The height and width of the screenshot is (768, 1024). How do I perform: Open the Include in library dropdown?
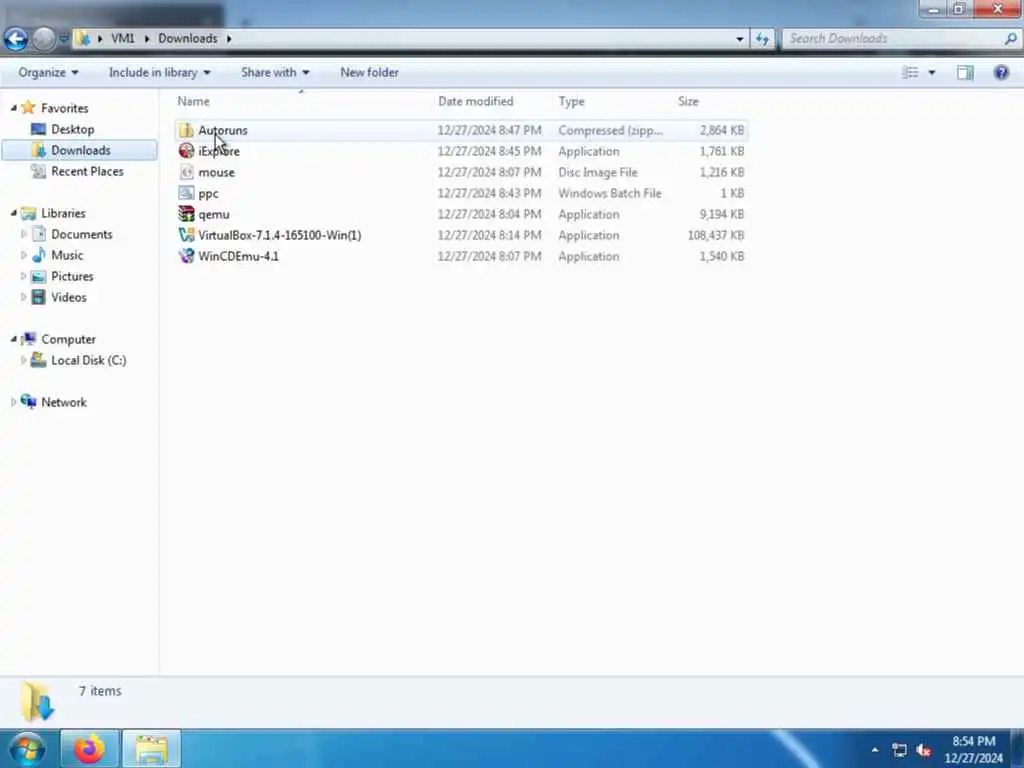click(159, 72)
